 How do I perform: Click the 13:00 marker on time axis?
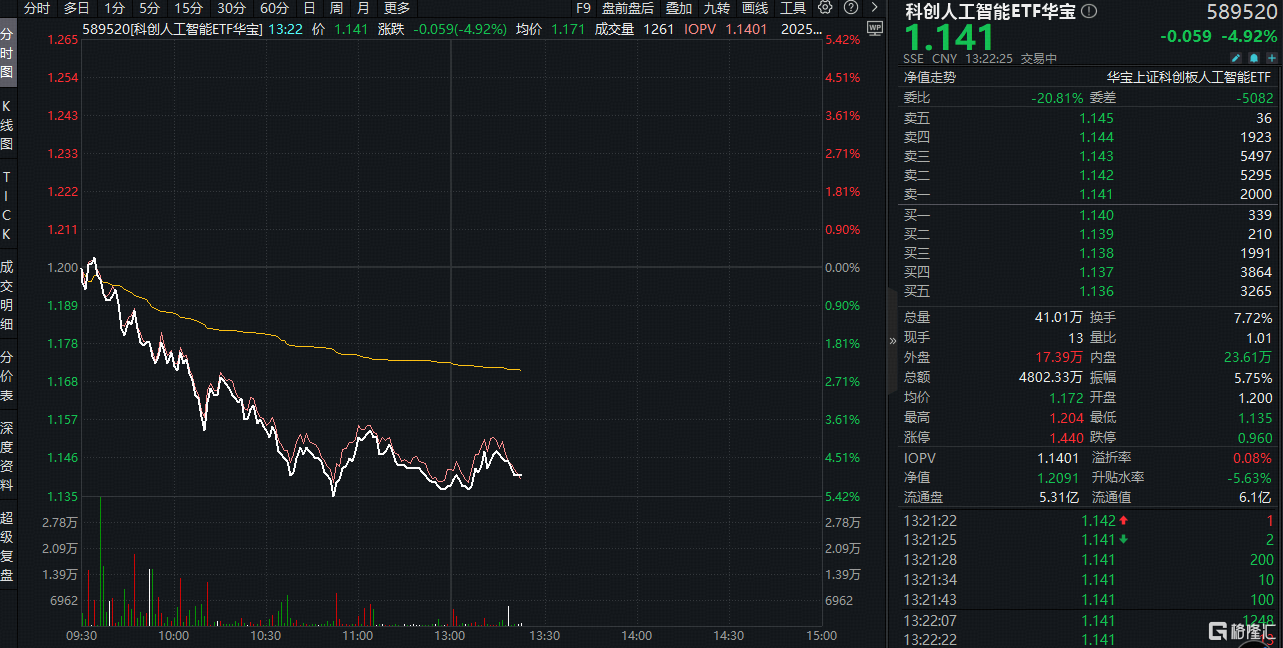450,635
